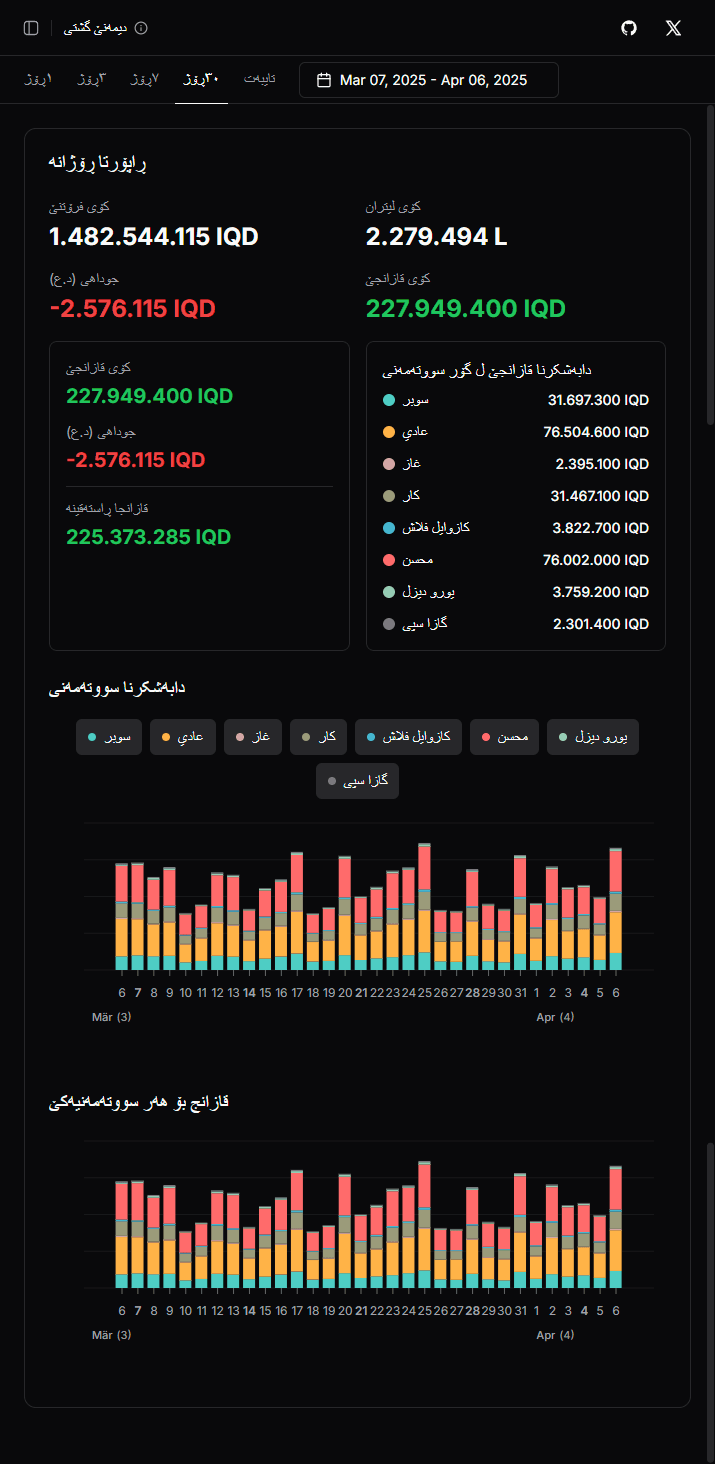Toggle the سوپەر fuel series chip
Screen dimensions: 715x1464
click(x=109, y=737)
